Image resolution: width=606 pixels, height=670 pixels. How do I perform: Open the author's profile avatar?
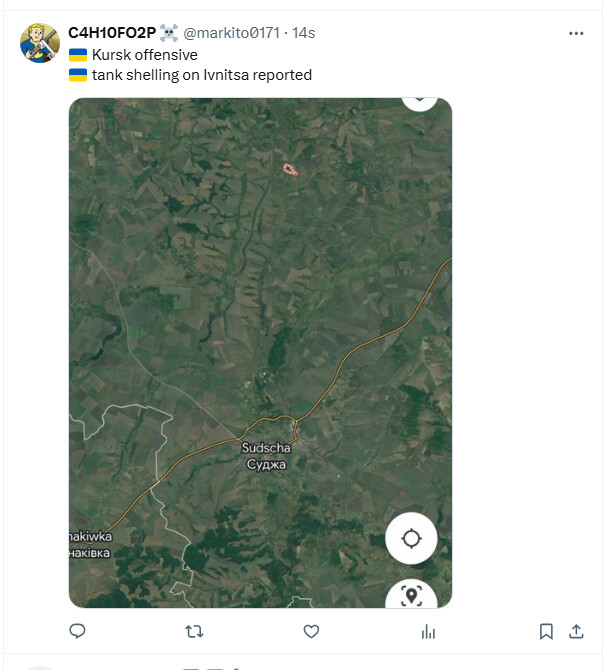(x=40, y=42)
